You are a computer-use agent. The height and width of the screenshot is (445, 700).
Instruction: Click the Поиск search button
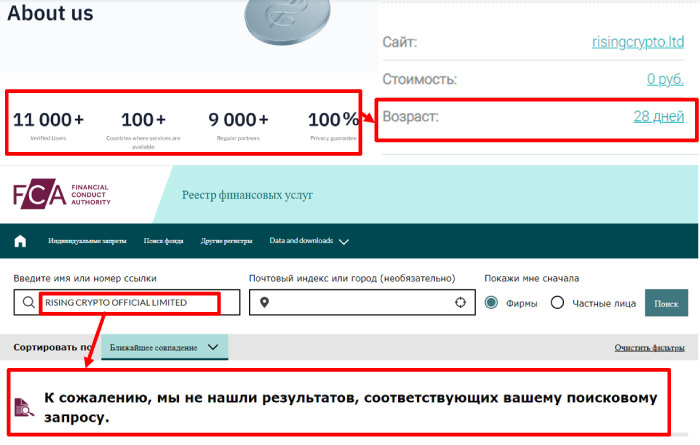coord(666,303)
